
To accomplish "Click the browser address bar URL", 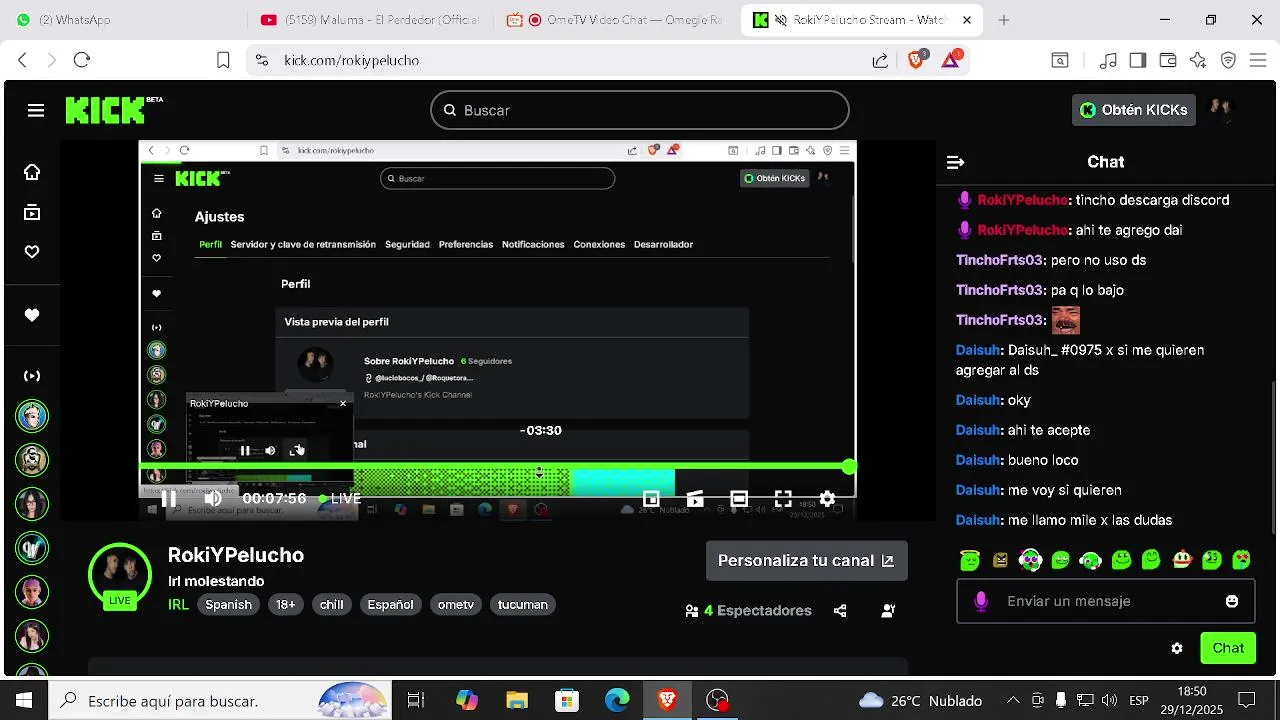I will [351, 60].
